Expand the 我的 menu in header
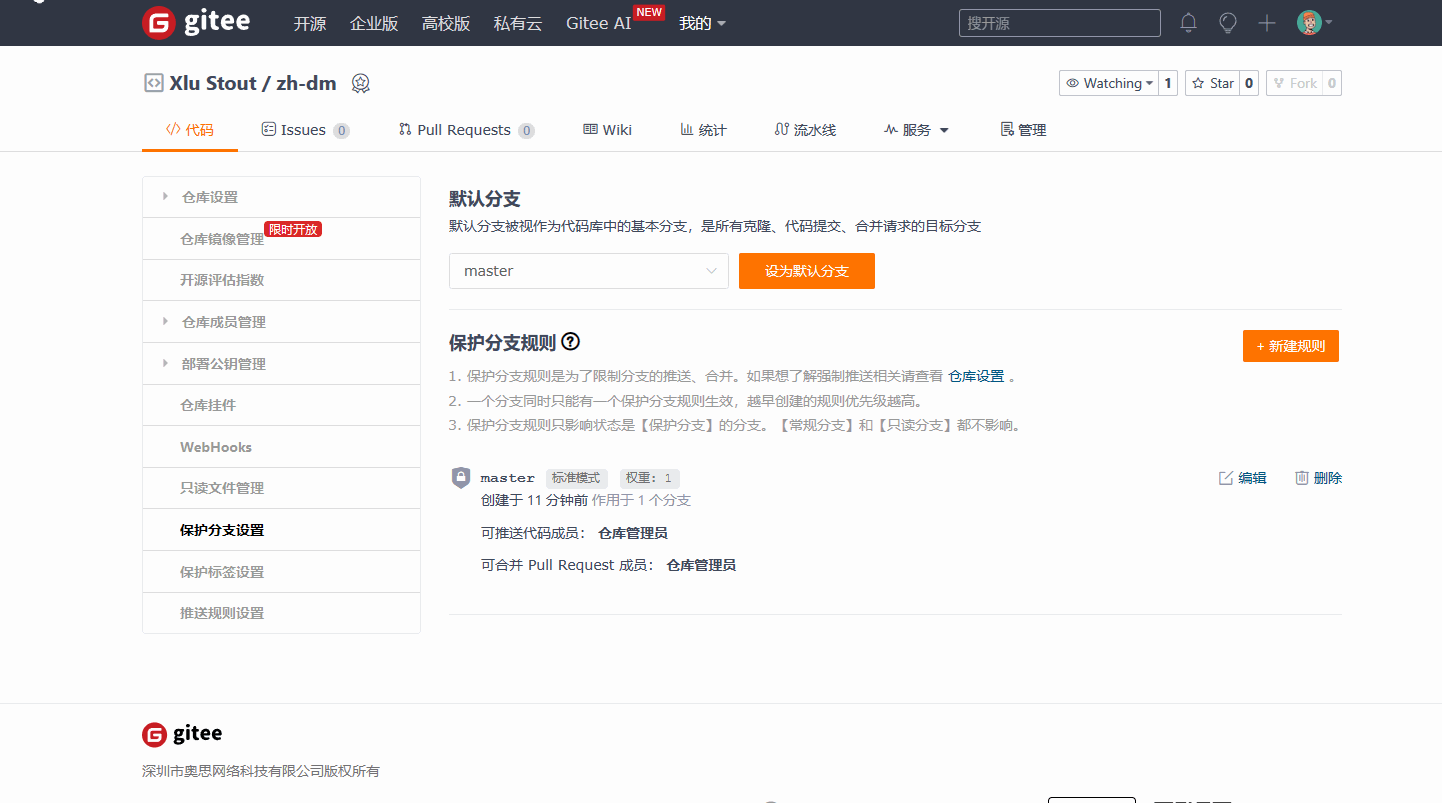 pyautogui.click(x=702, y=23)
